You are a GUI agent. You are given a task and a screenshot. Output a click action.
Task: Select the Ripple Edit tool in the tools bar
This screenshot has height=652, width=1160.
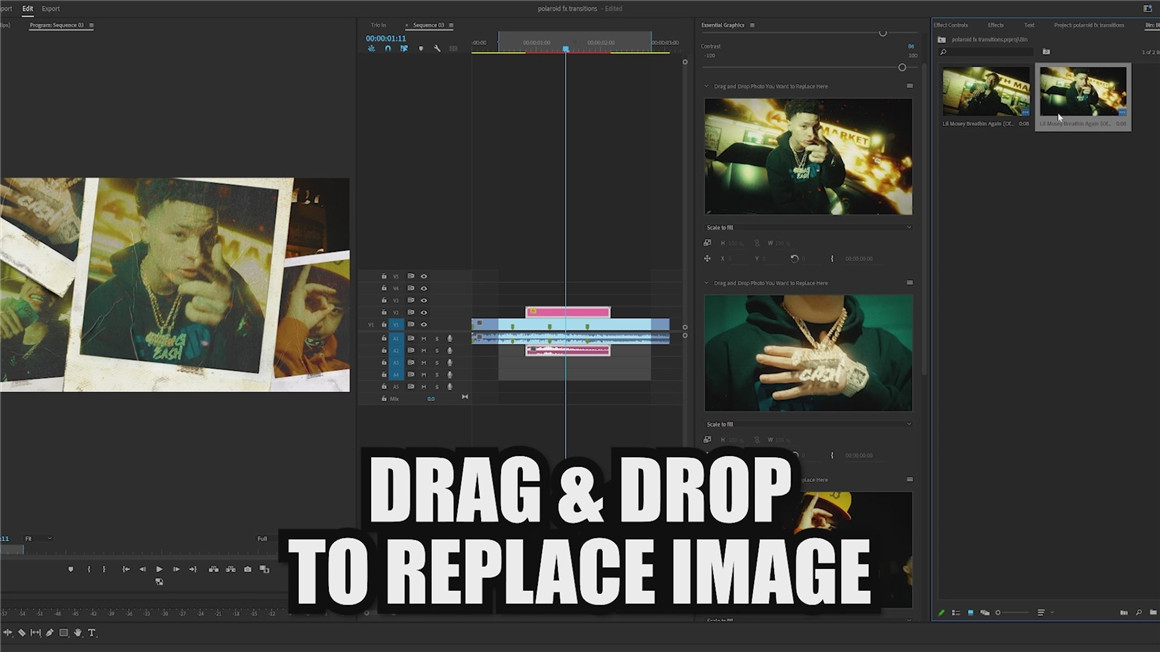point(8,633)
